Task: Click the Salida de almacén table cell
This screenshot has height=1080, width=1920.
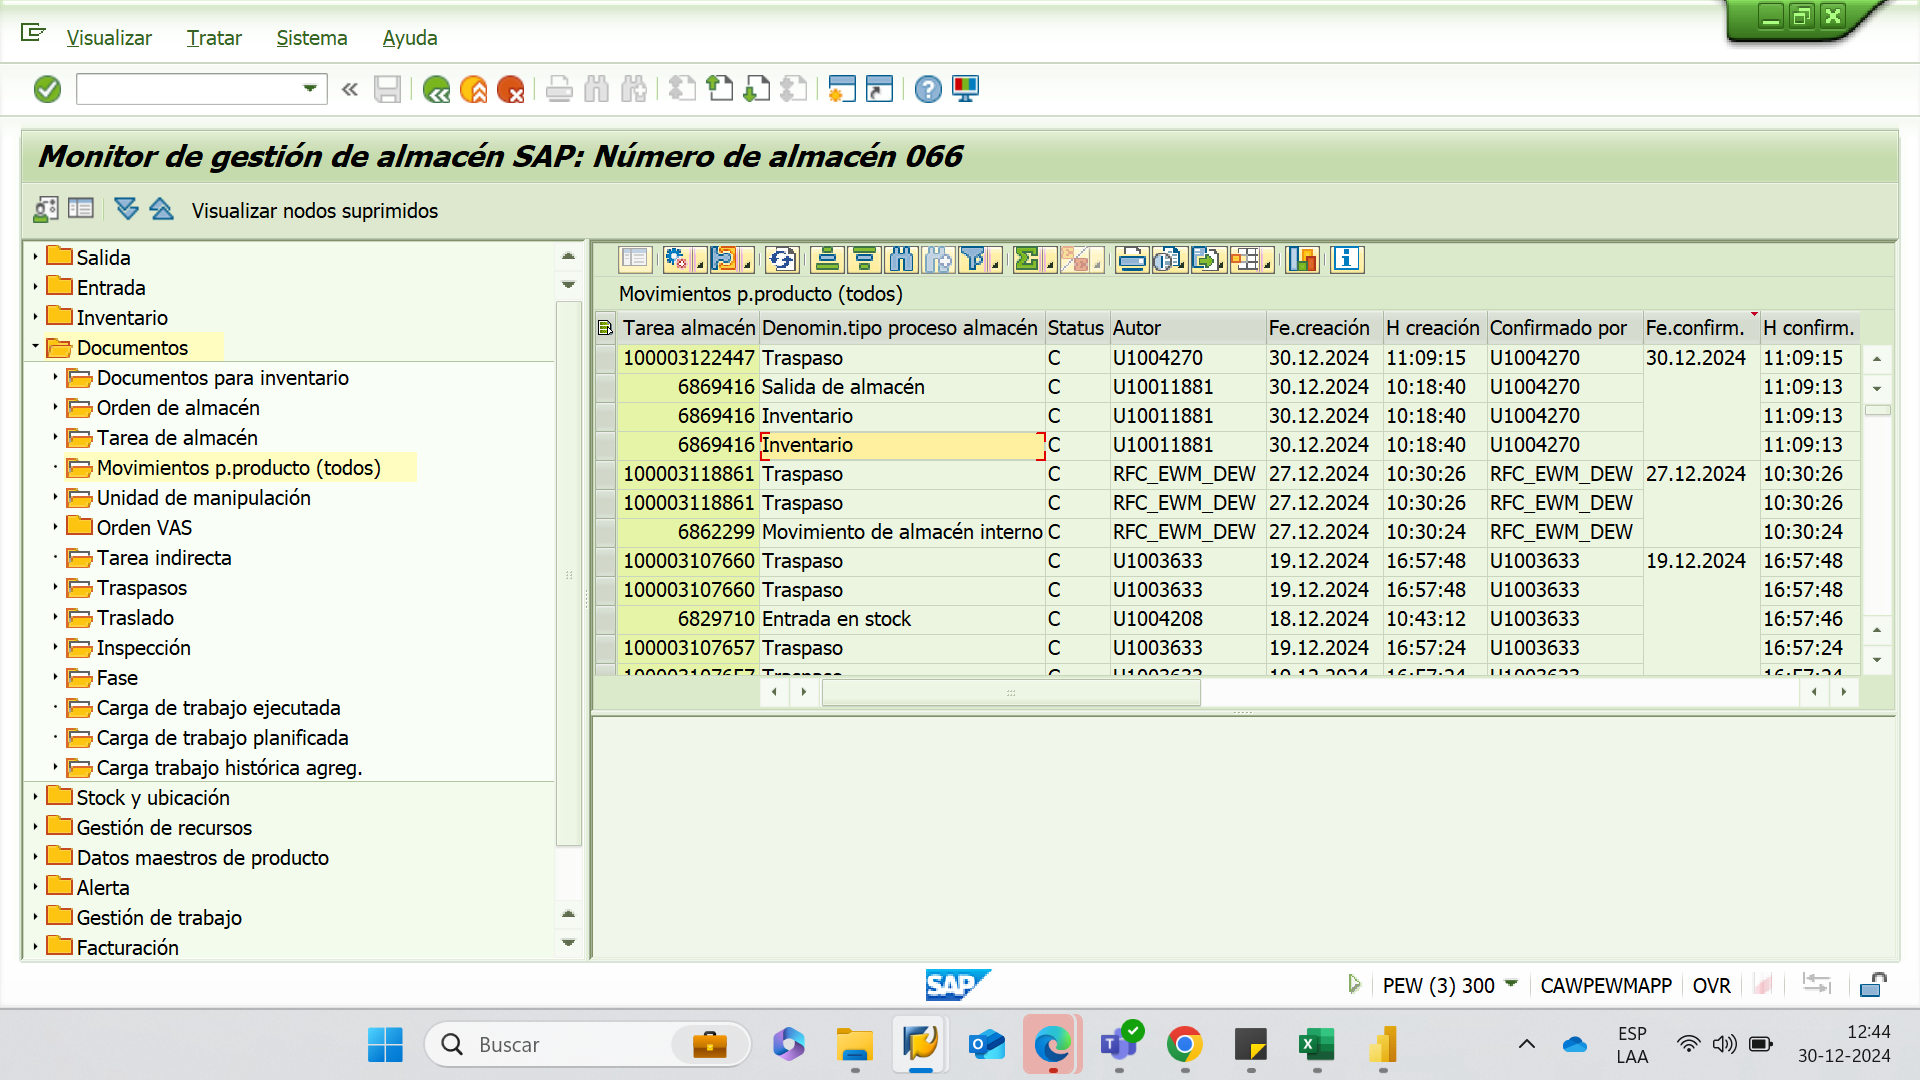Action: coord(902,387)
